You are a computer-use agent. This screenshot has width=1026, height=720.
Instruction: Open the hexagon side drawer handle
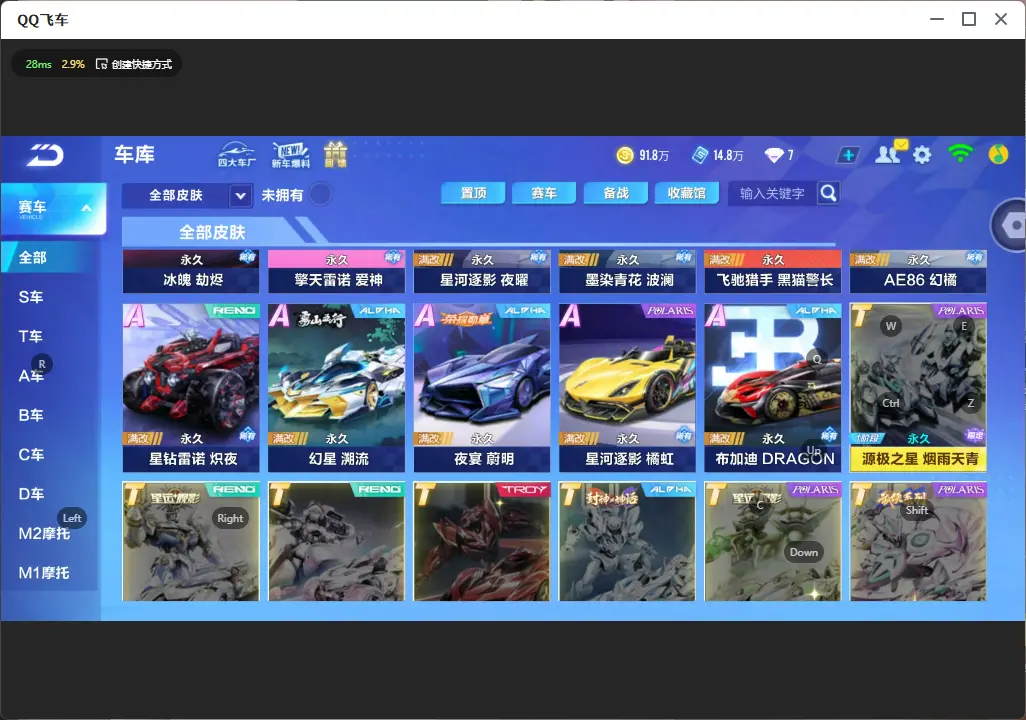point(1010,225)
